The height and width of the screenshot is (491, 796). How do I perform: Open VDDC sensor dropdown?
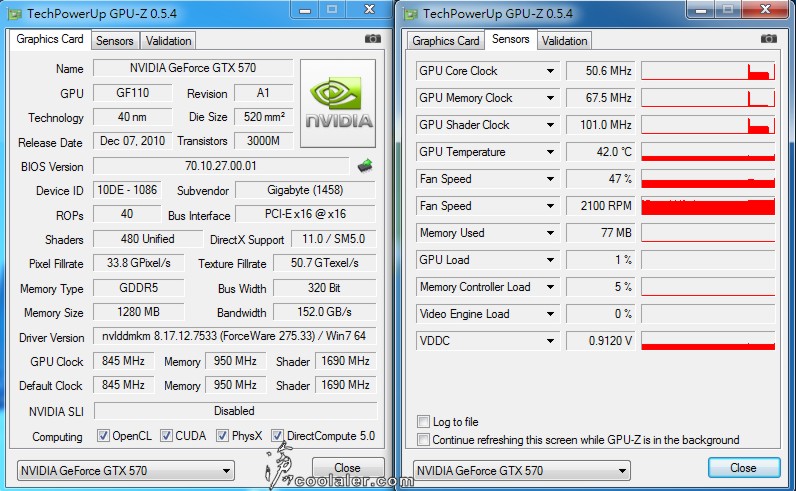pyautogui.click(x=550, y=341)
